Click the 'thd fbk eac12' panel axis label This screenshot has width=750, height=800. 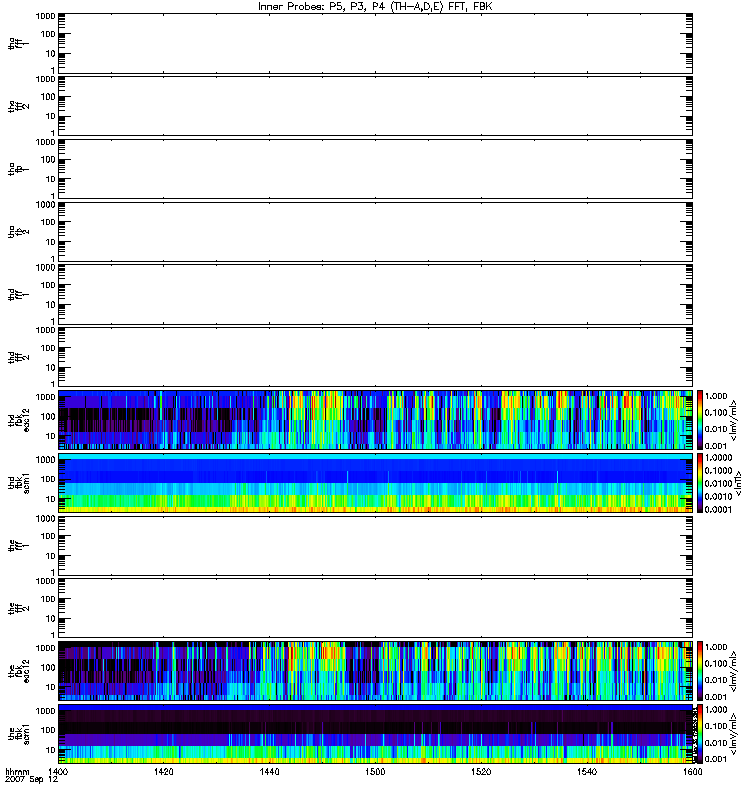pos(19,420)
